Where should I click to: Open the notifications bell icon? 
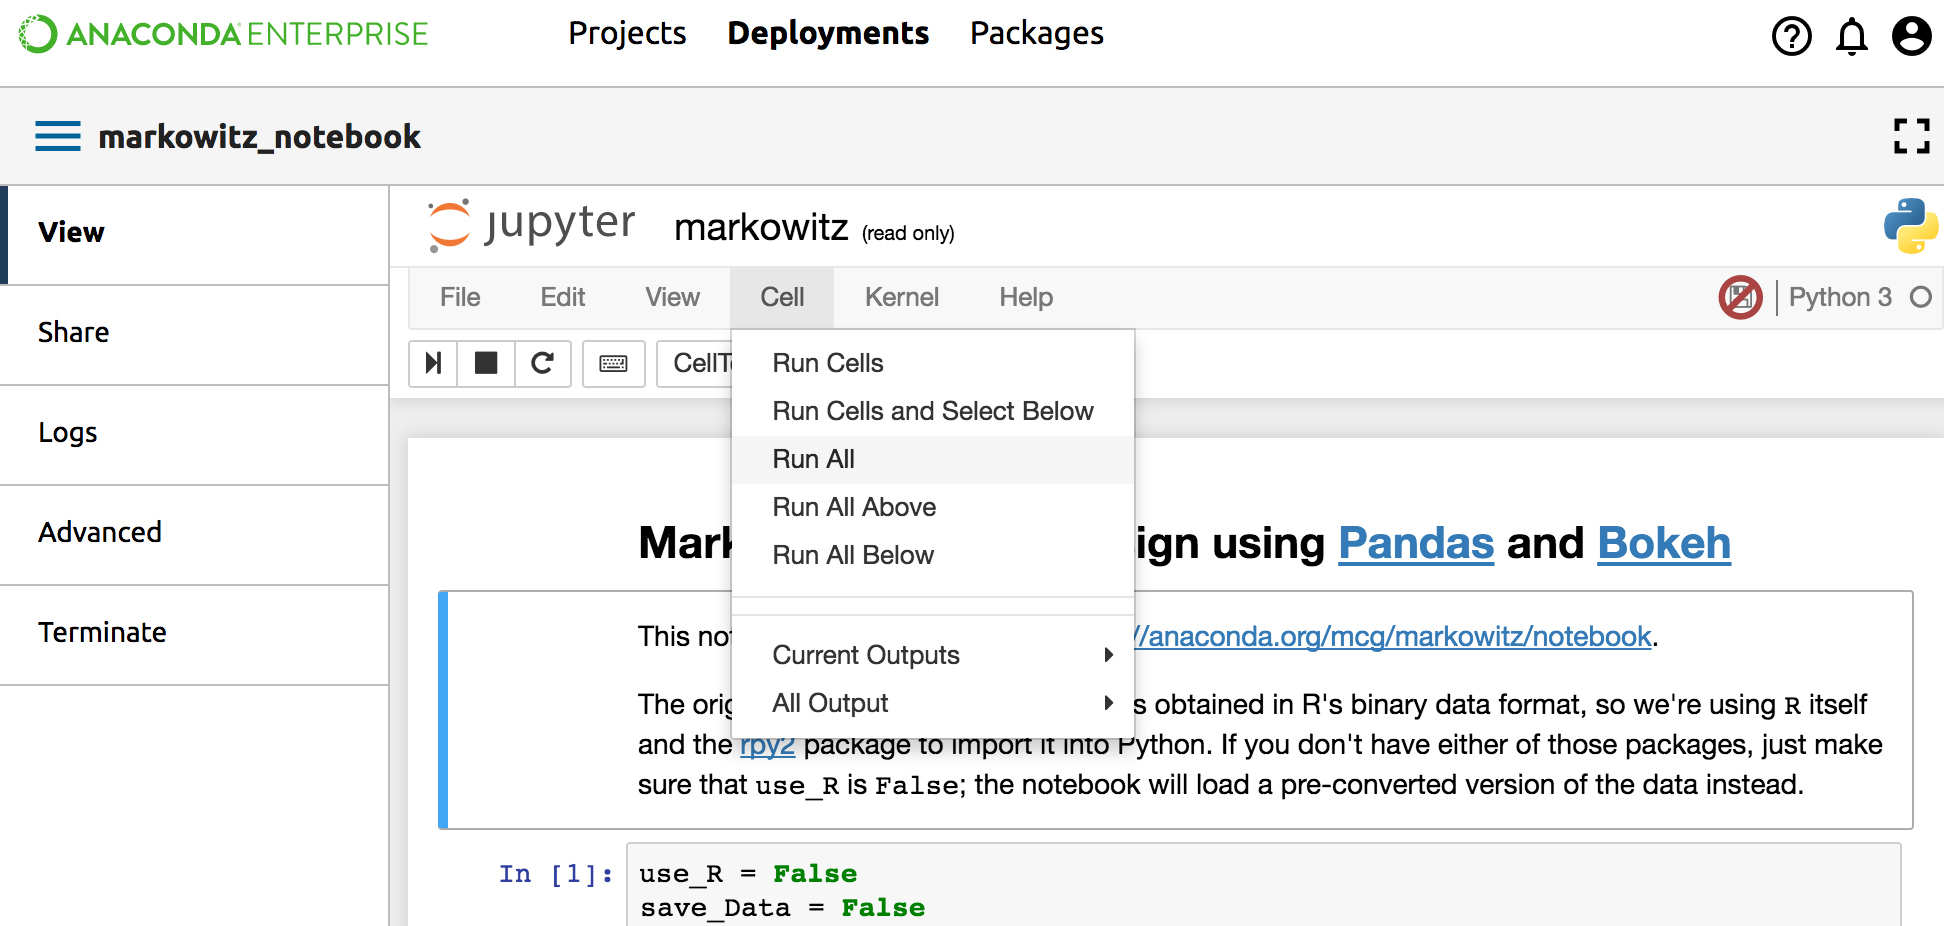tap(1851, 37)
